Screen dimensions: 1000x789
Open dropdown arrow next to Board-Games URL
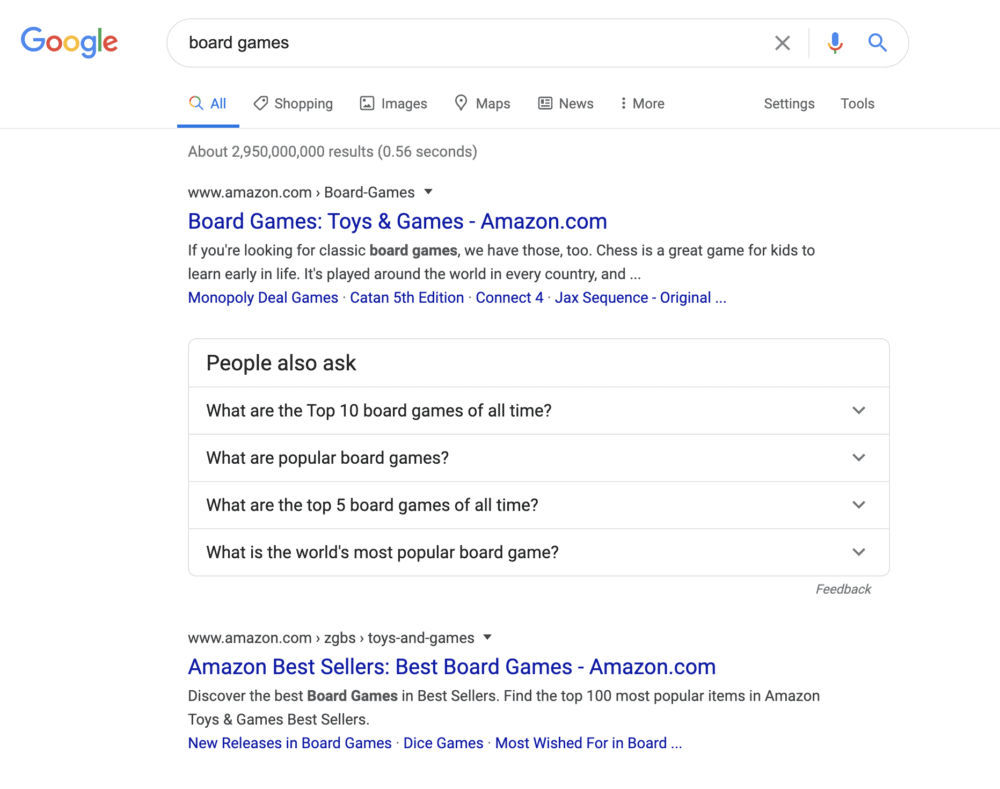[x=429, y=192]
